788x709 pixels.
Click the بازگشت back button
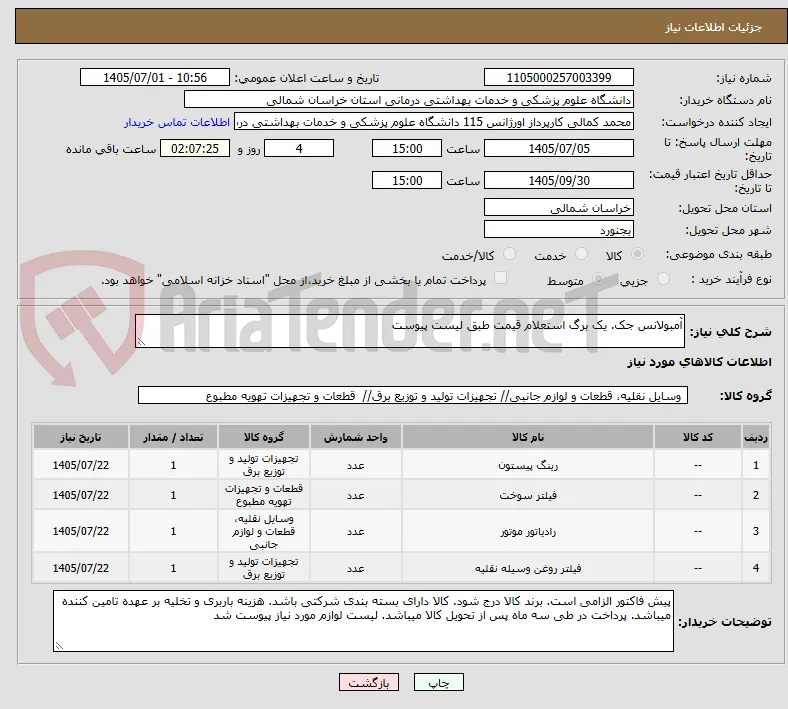369,682
